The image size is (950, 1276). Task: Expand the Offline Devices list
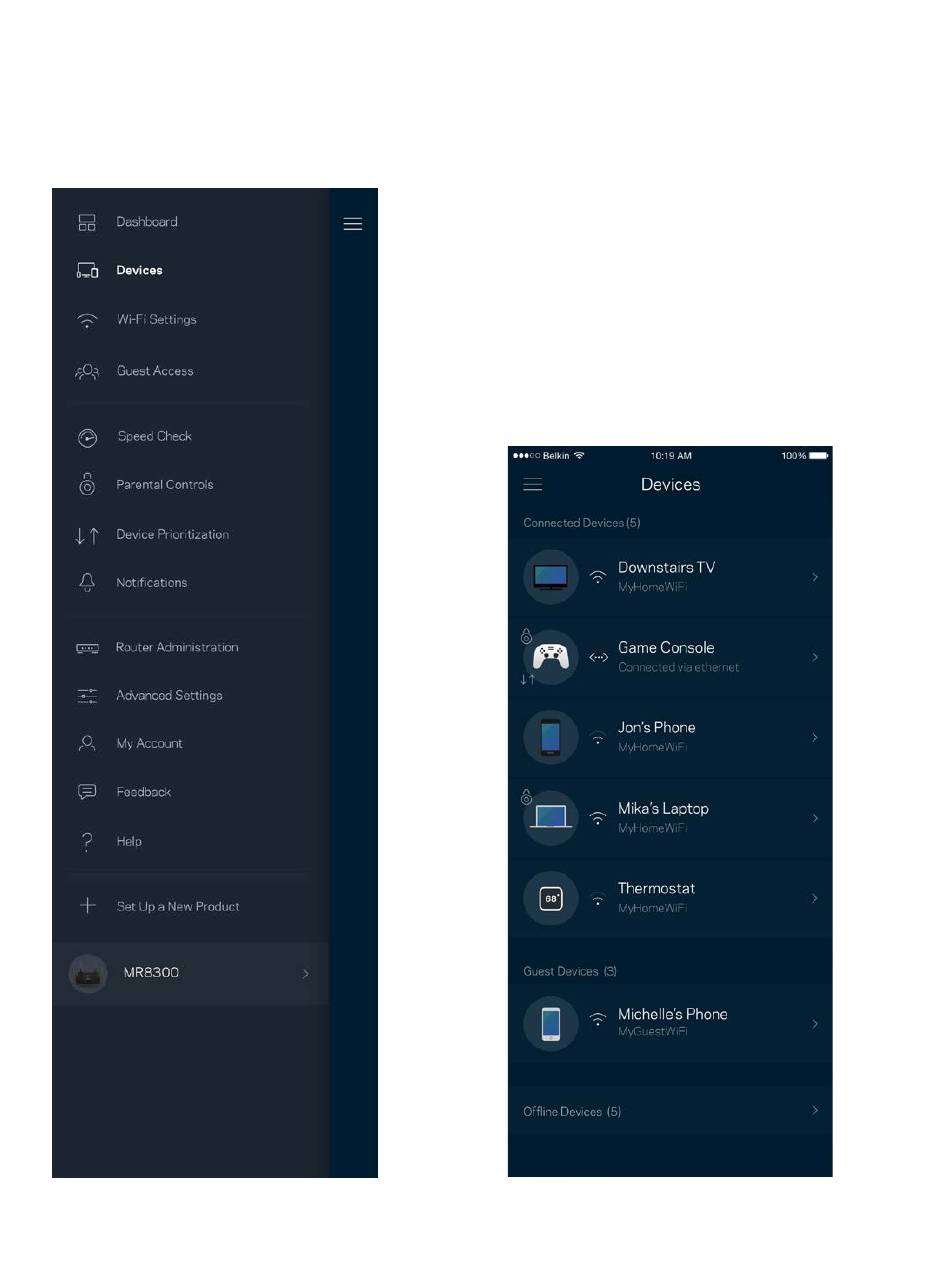tap(815, 1111)
